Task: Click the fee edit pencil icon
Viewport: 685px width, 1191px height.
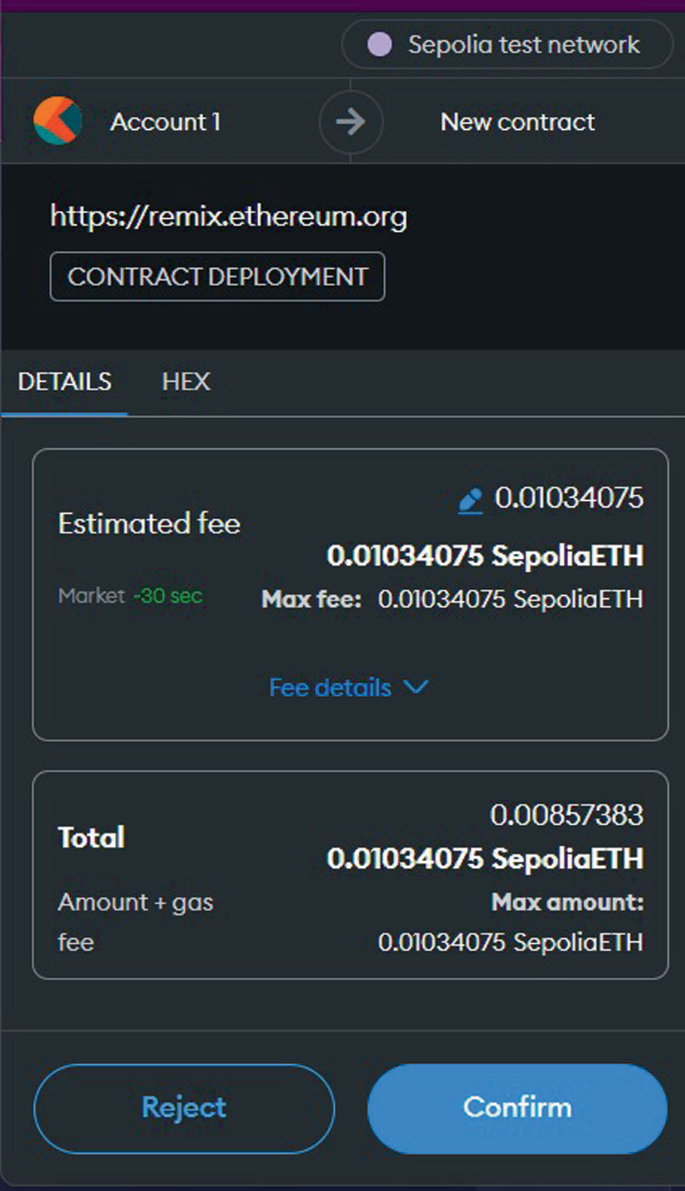Action: pyautogui.click(x=470, y=500)
